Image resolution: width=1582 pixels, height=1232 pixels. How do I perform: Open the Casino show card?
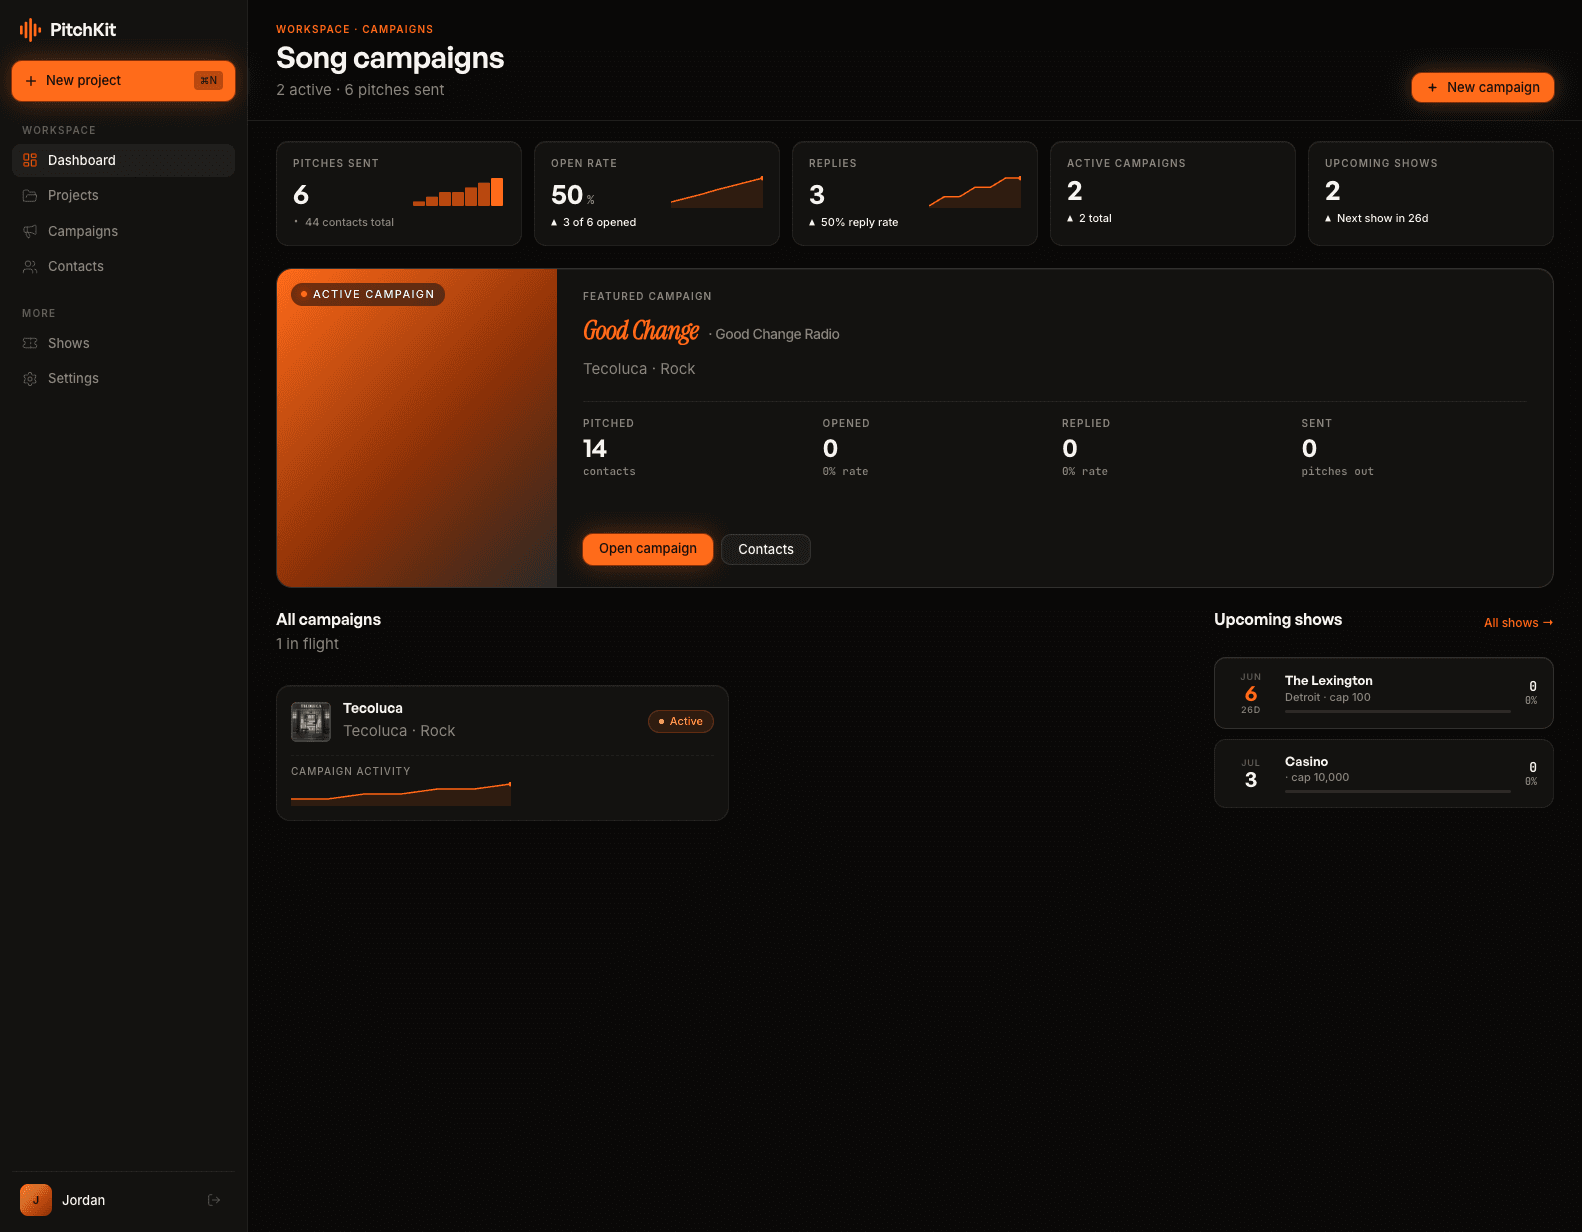tap(1384, 773)
